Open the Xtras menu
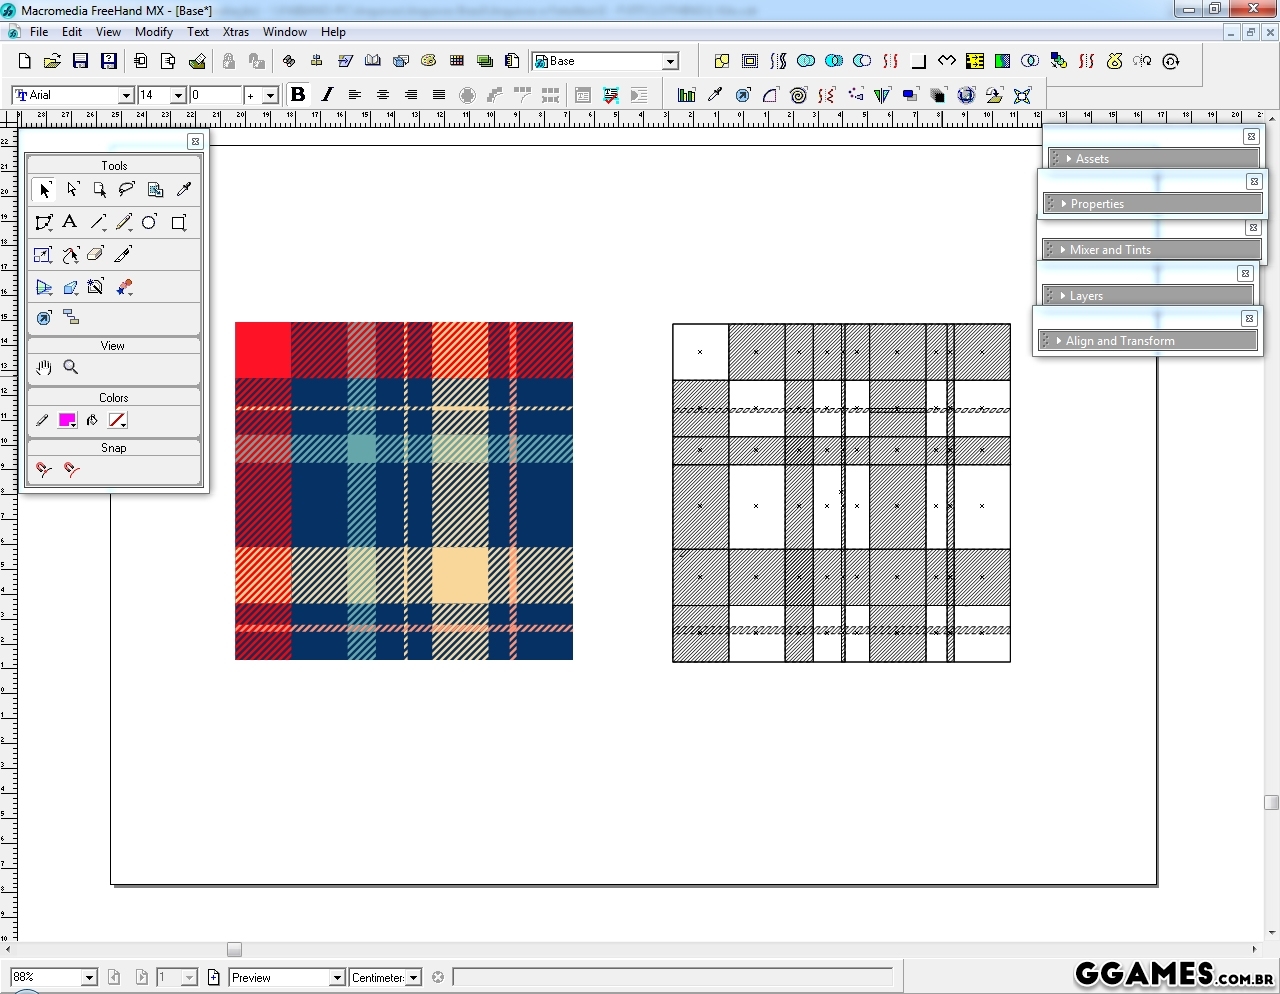Image resolution: width=1280 pixels, height=994 pixels. tap(236, 32)
